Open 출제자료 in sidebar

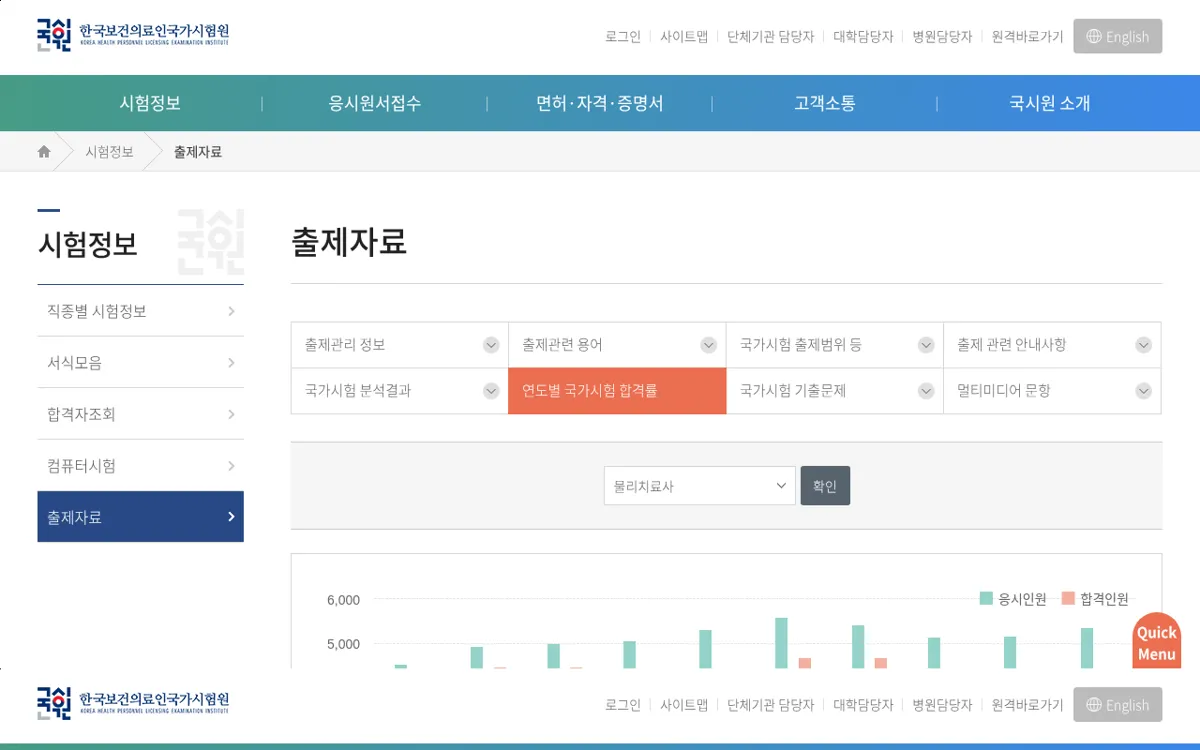[x=140, y=517]
